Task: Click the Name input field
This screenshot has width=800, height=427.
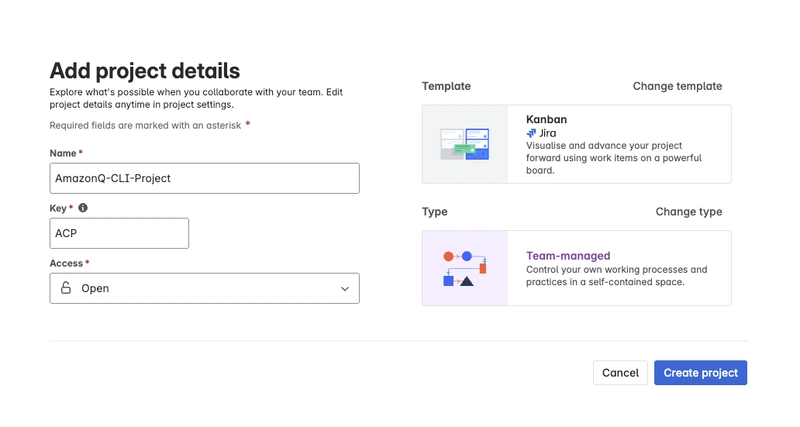Action: pyautogui.click(x=205, y=178)
